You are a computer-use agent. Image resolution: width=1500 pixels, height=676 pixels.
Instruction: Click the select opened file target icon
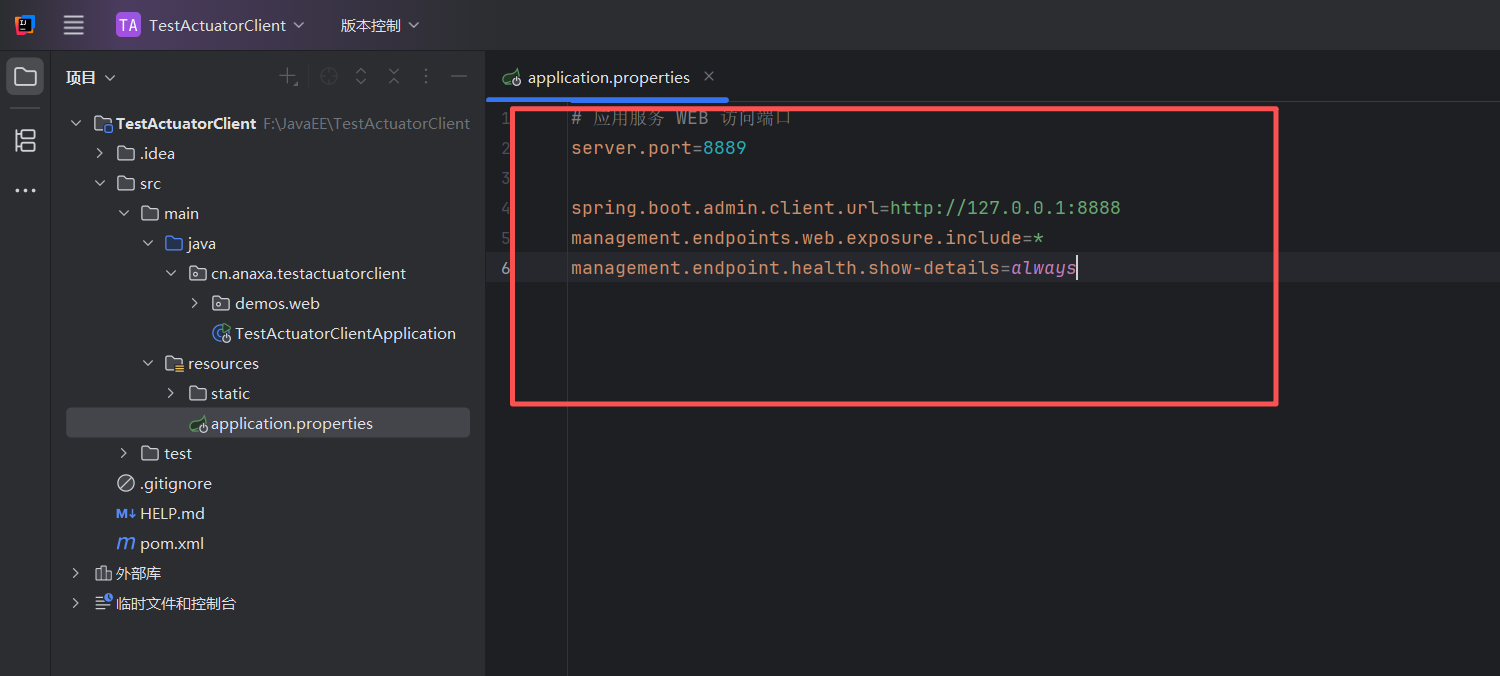pos(329,77)
